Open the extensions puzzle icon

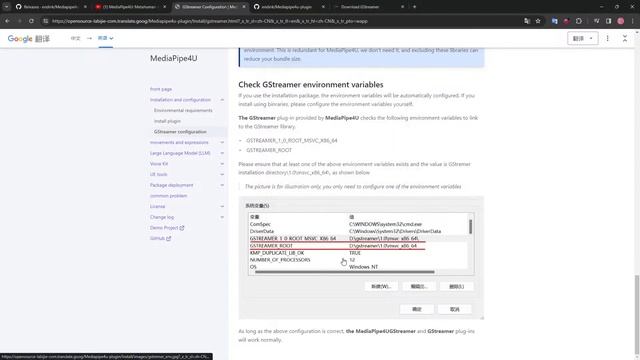[579, 21]
